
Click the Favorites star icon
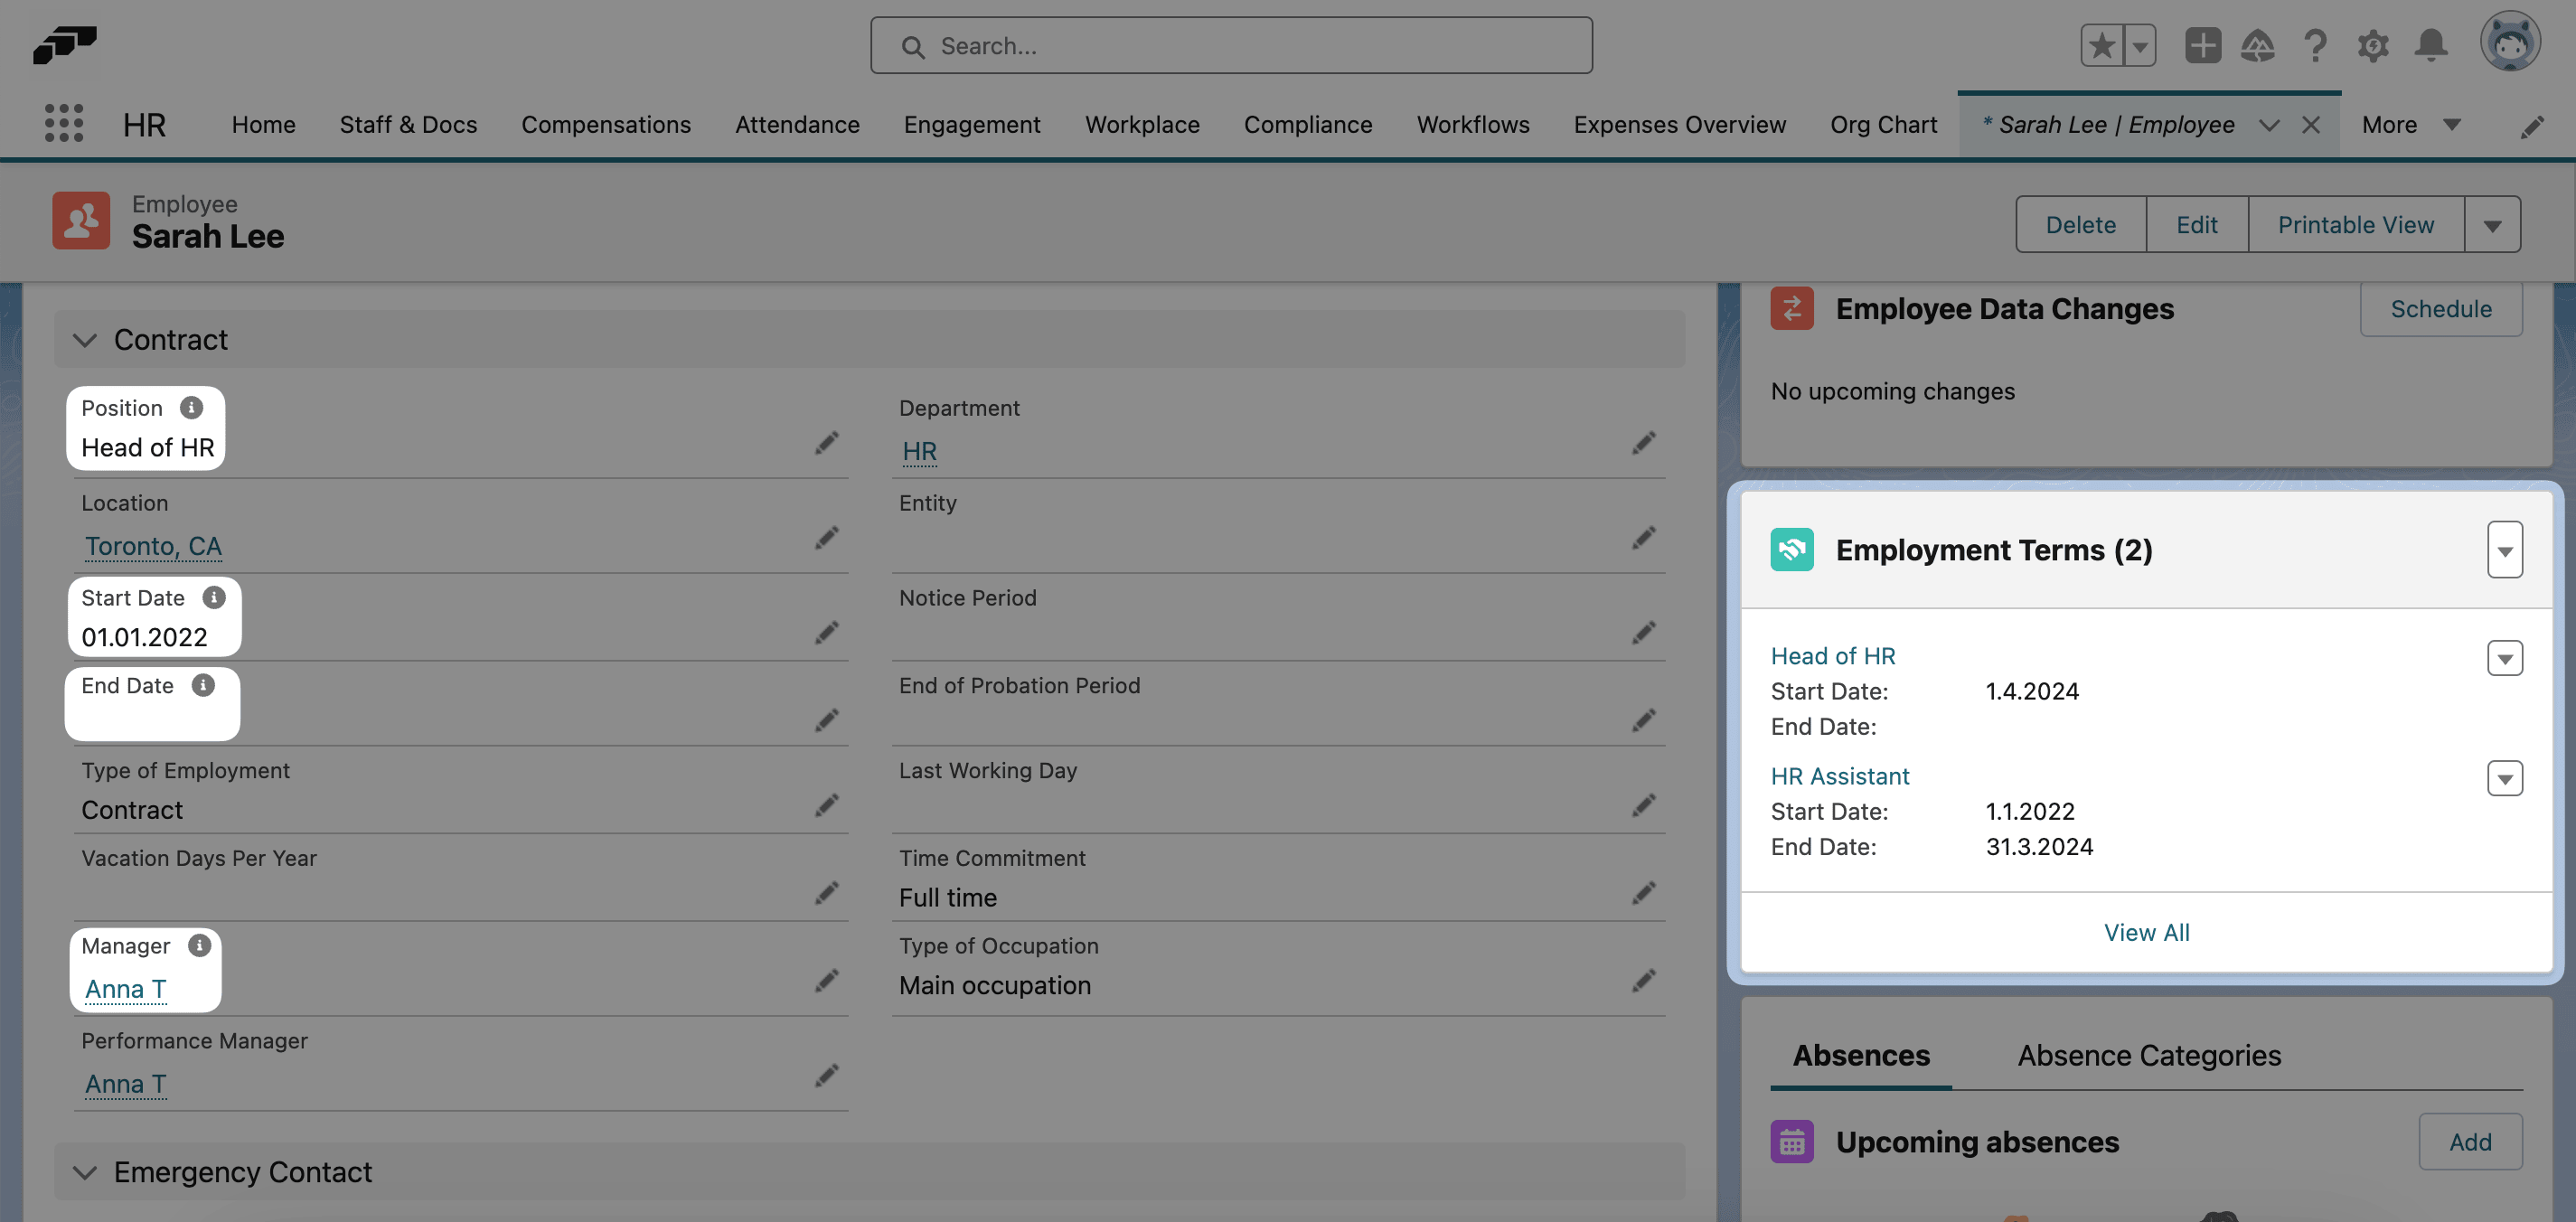click(x=2102, y=45)
